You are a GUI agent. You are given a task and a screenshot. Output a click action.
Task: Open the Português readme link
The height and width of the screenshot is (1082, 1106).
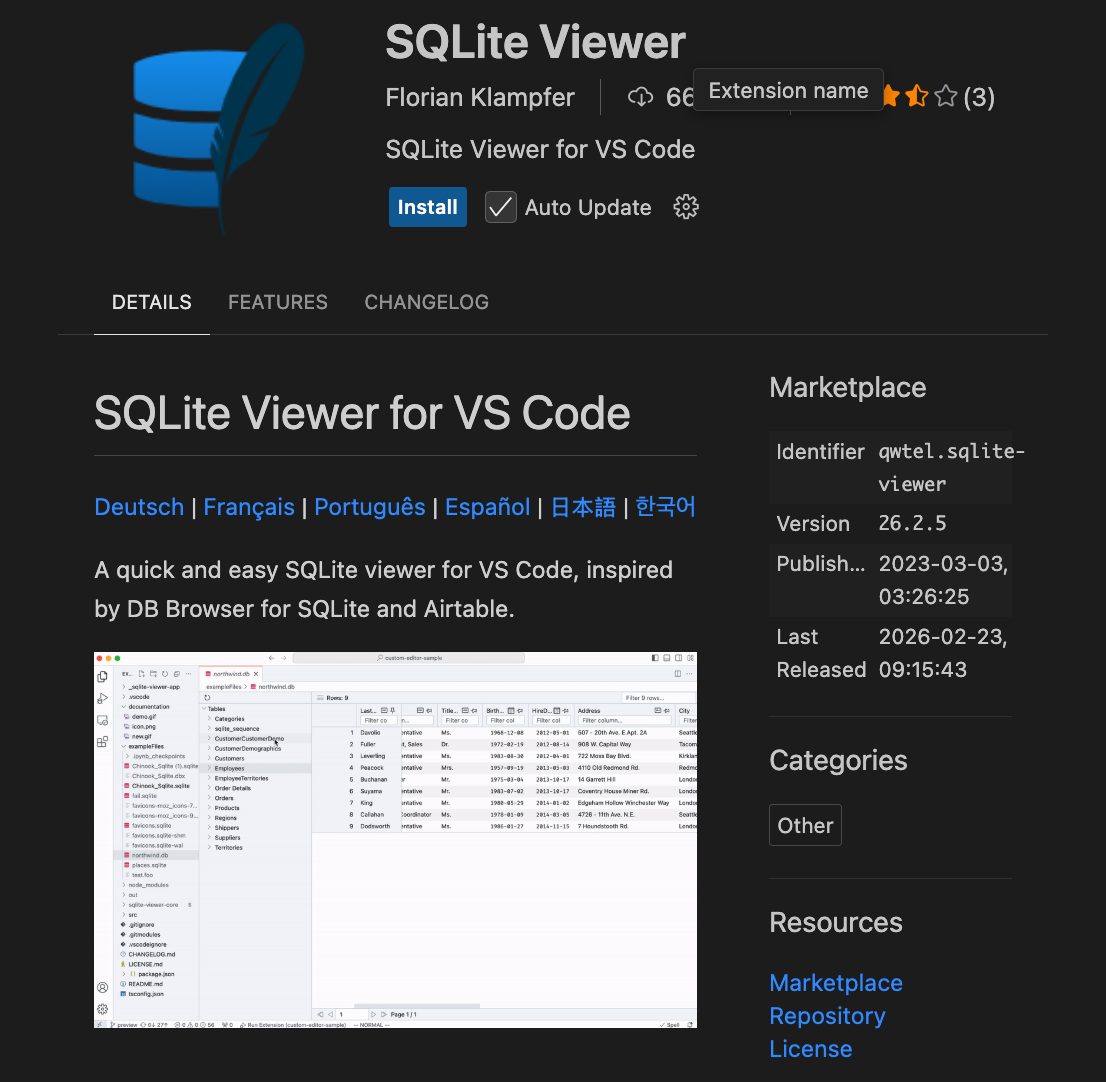click(x=370, y=507)
